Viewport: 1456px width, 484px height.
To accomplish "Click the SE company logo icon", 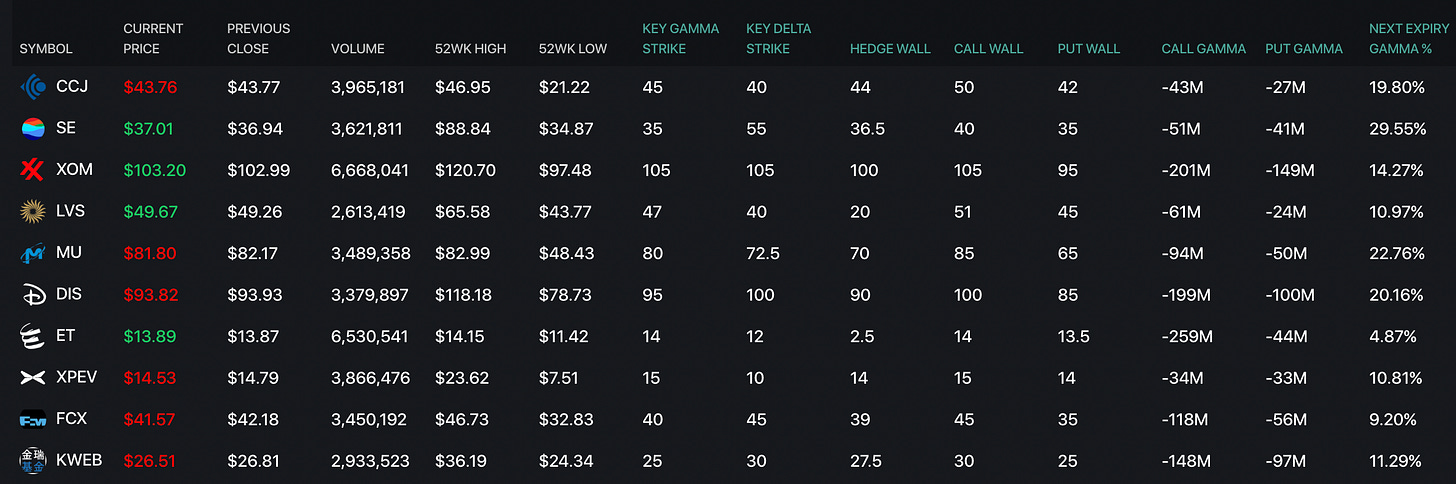I will tap(33, 128).
